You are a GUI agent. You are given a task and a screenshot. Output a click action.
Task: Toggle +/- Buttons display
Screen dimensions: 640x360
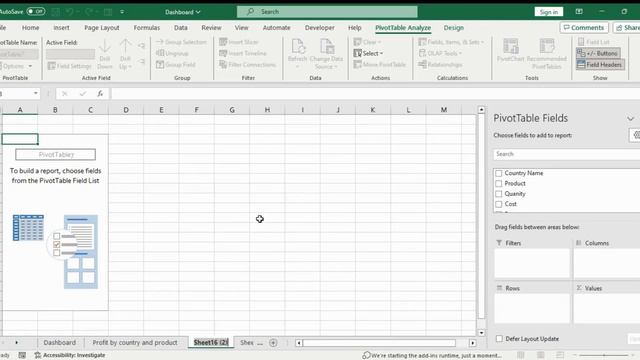[598, 53]
